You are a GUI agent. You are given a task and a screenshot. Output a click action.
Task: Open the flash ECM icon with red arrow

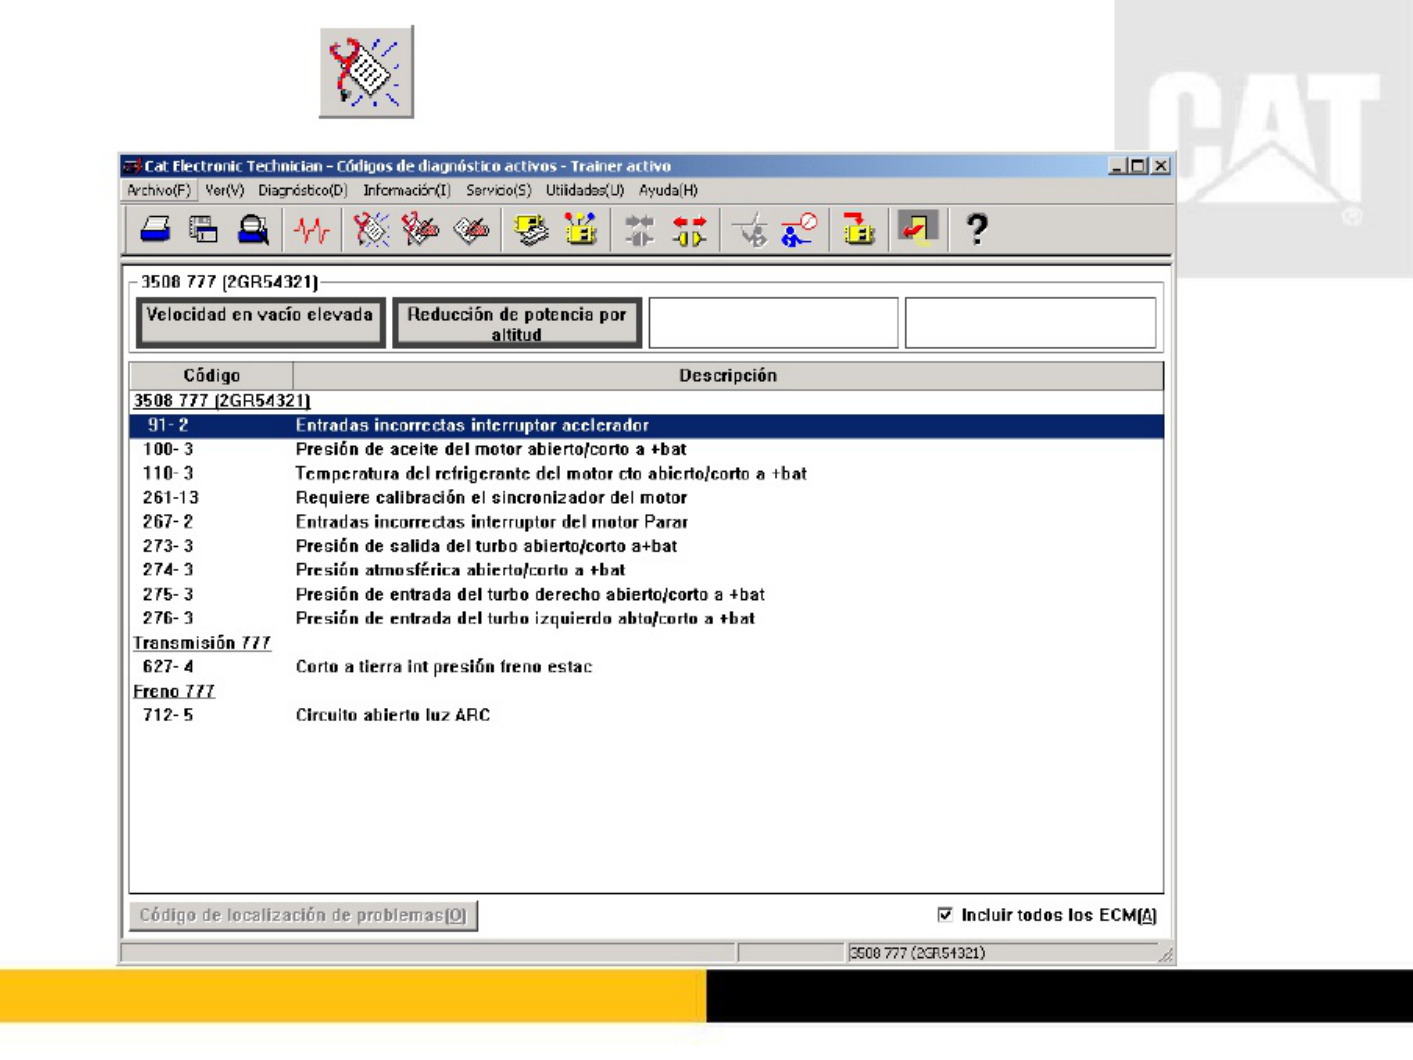[858, 231]
